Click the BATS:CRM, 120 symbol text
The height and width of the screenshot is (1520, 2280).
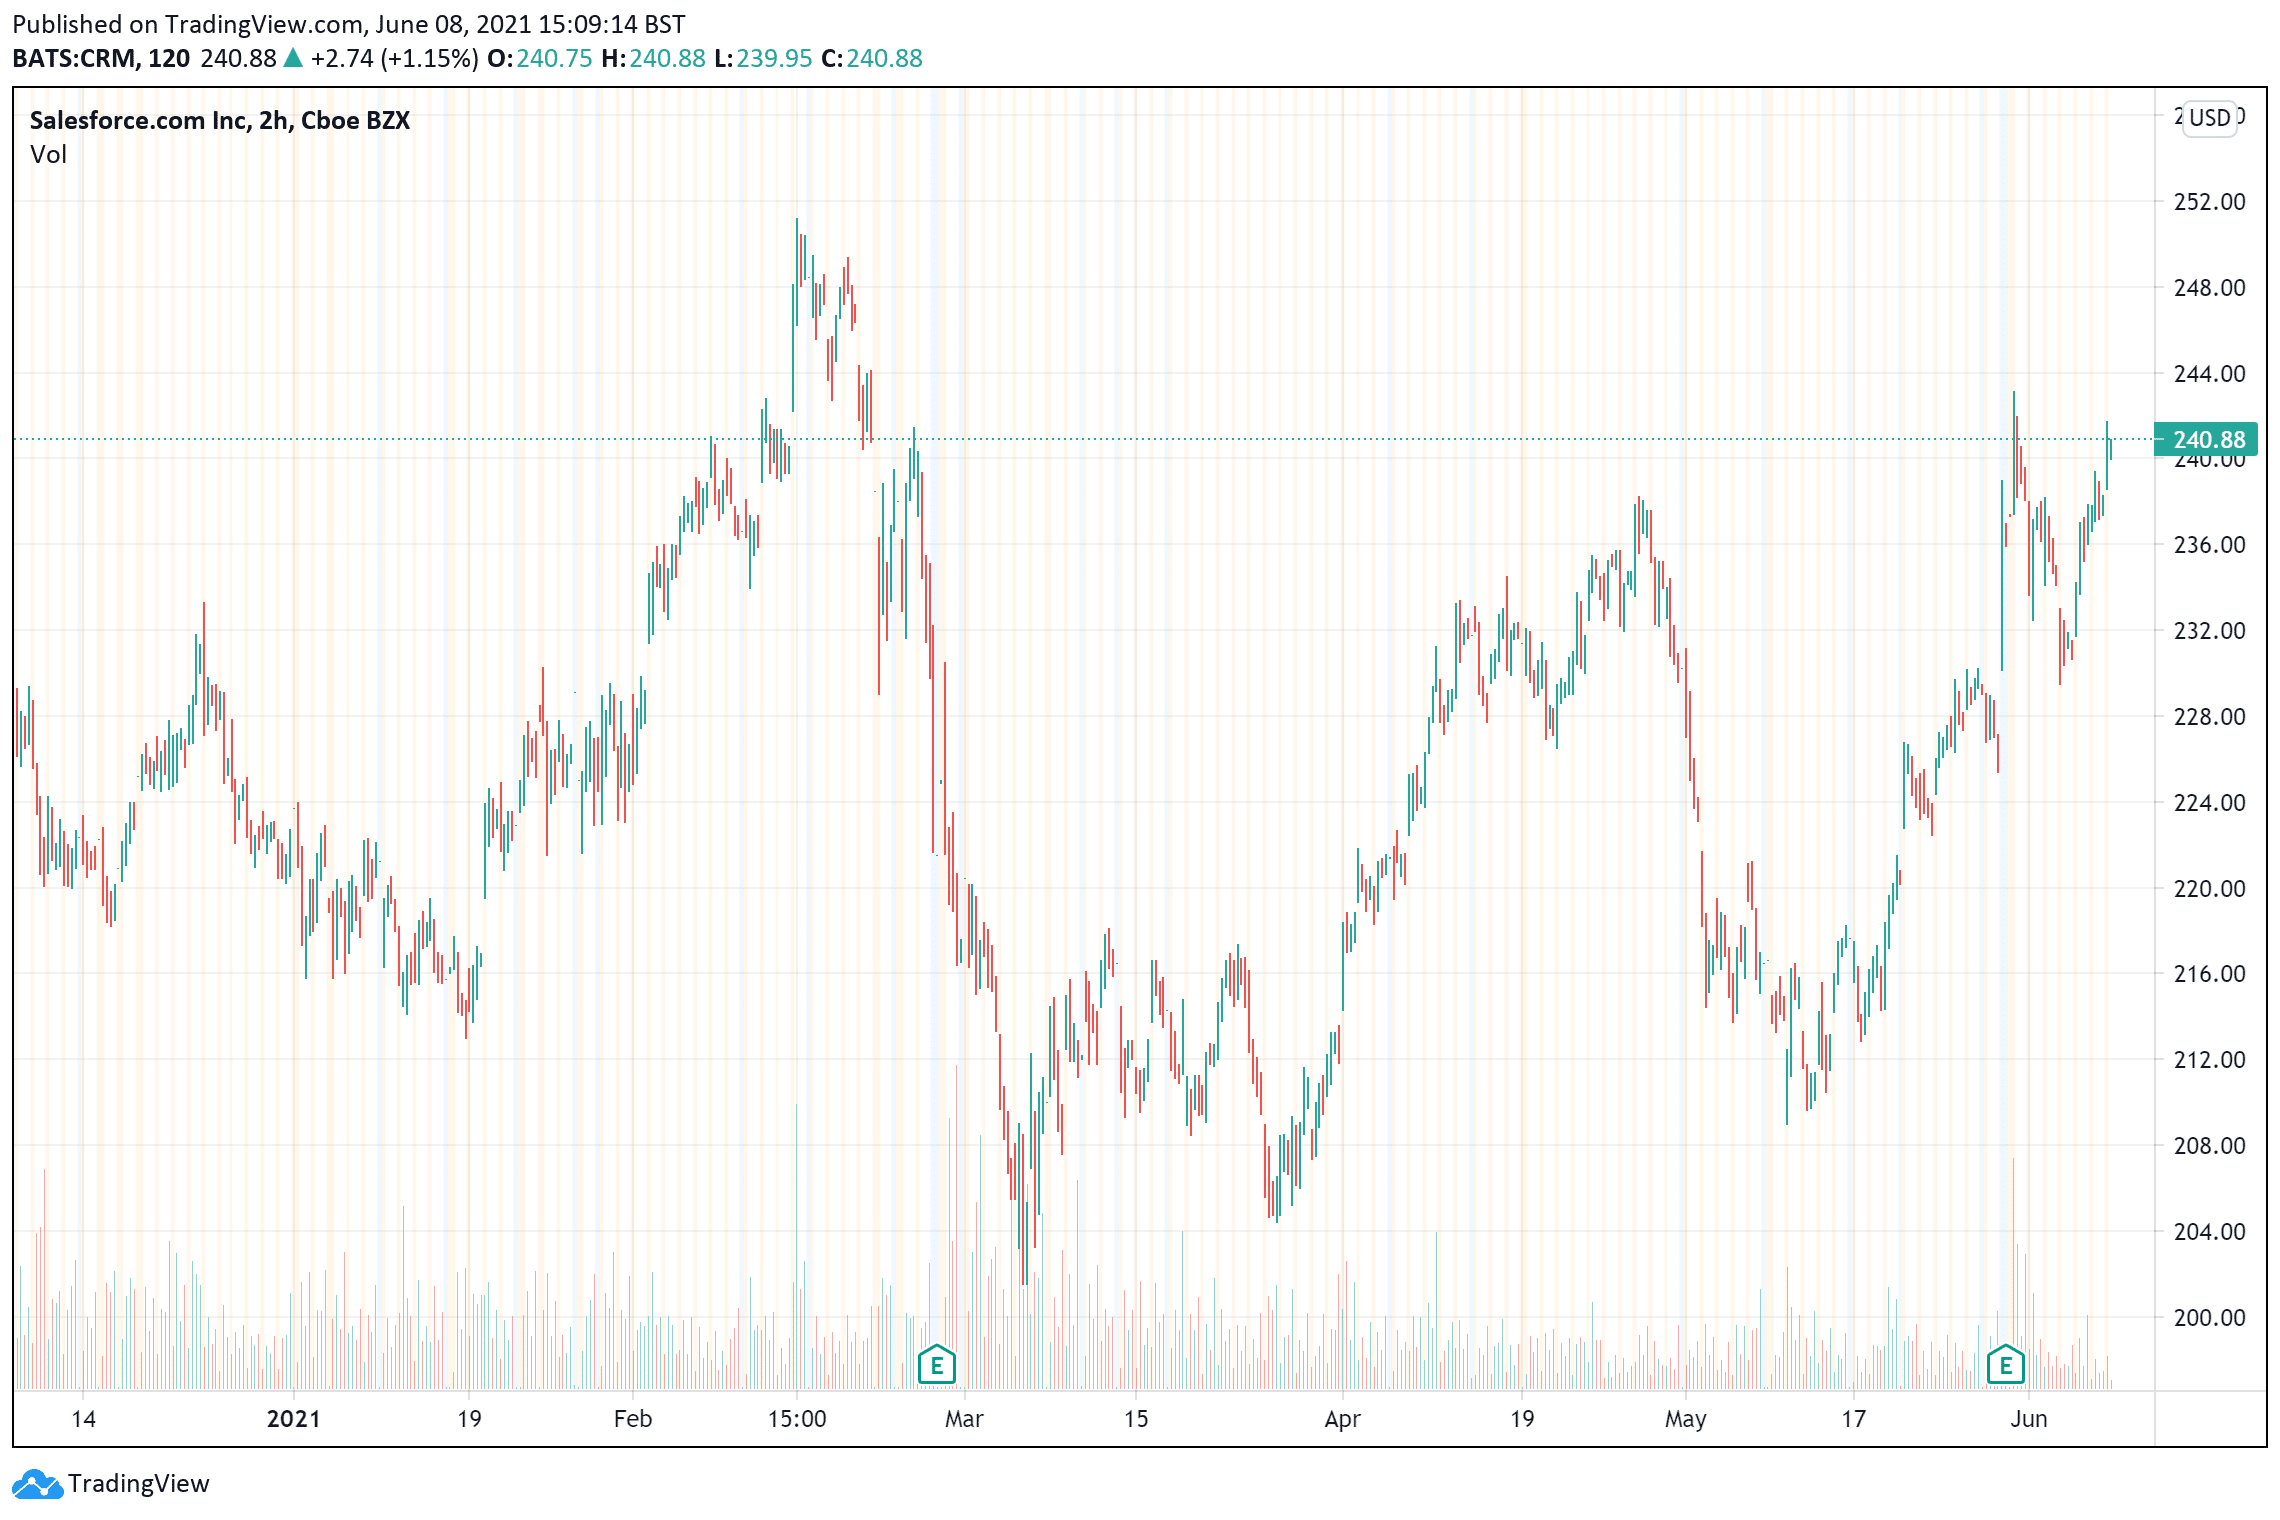point(101,59)
